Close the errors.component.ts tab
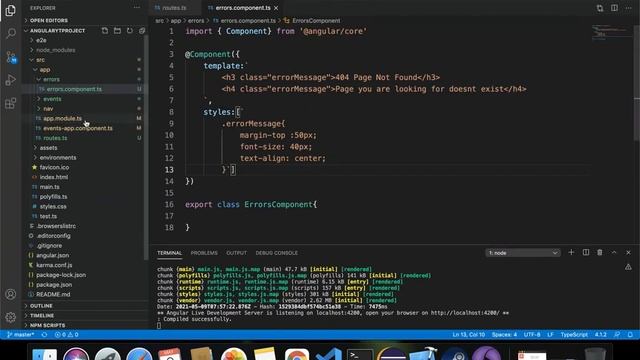This screenshot has width=640, height=360. click(x=276, y=8)
